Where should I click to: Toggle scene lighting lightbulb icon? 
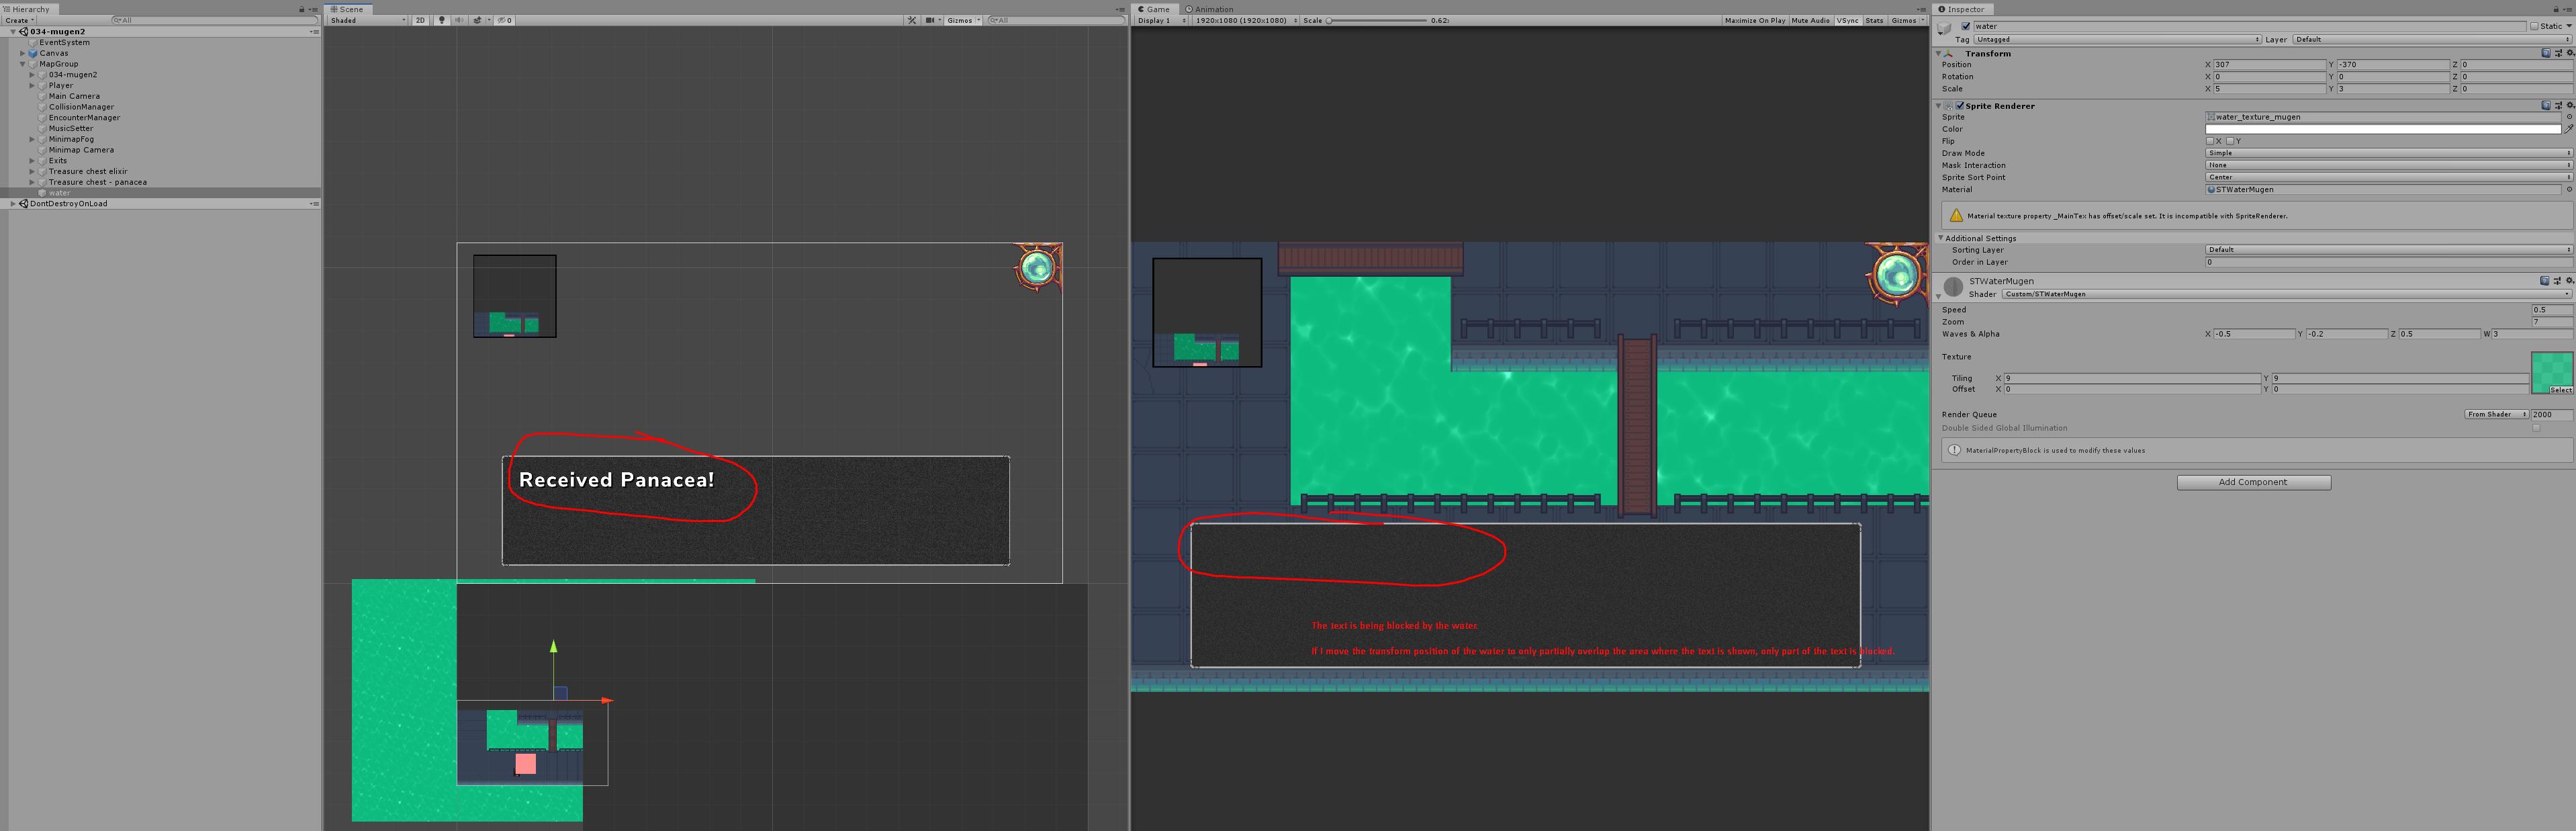[x=442, y=20]
